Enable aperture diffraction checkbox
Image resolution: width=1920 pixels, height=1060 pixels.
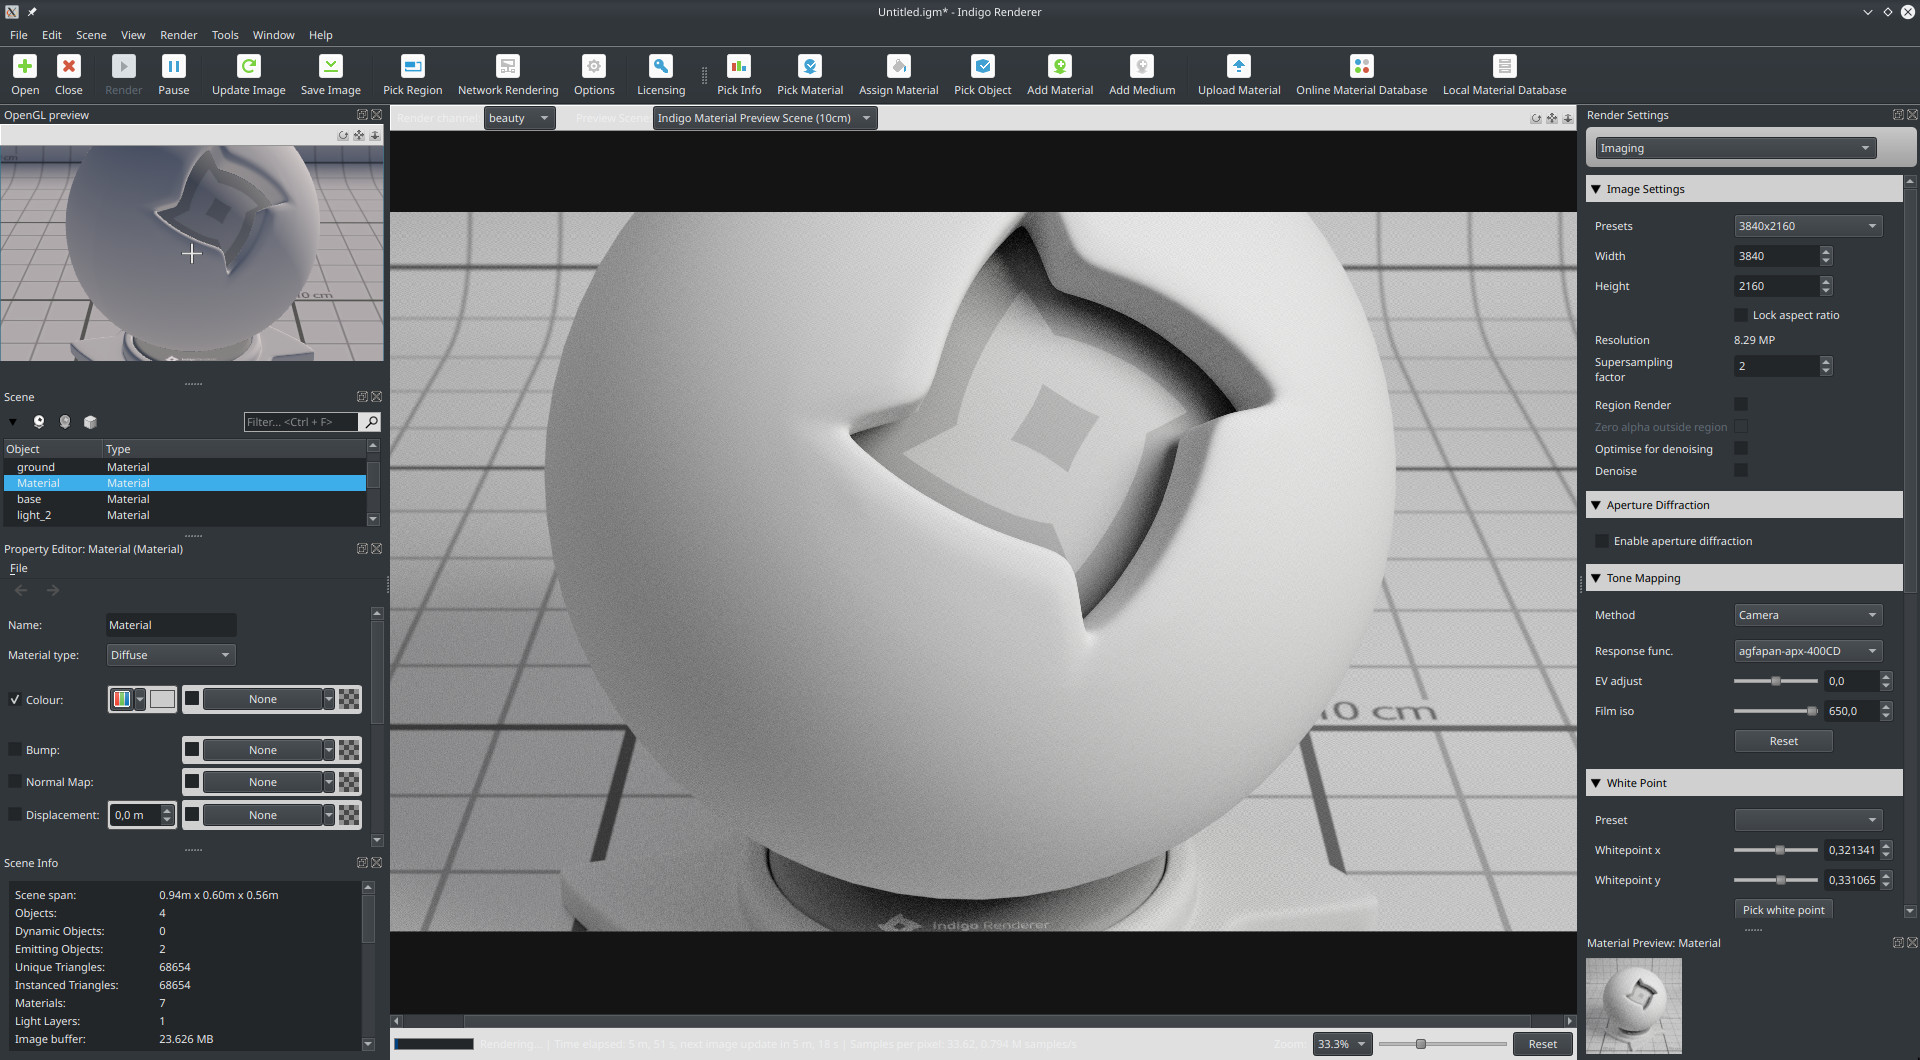[x=1602, y=541]
